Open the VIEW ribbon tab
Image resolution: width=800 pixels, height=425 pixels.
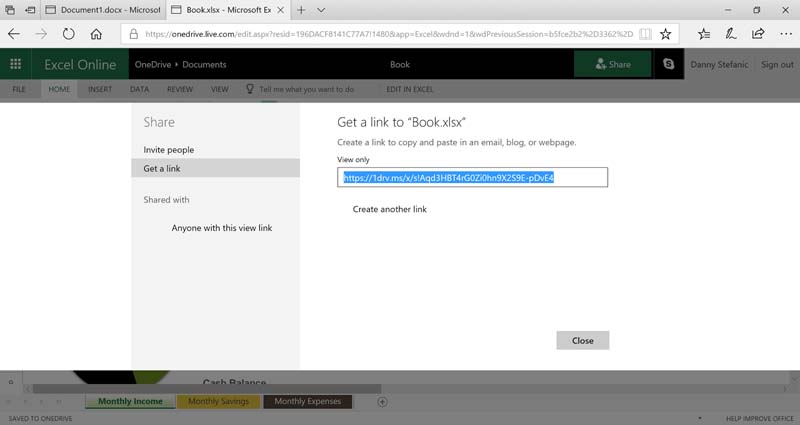tap(220, 89)
